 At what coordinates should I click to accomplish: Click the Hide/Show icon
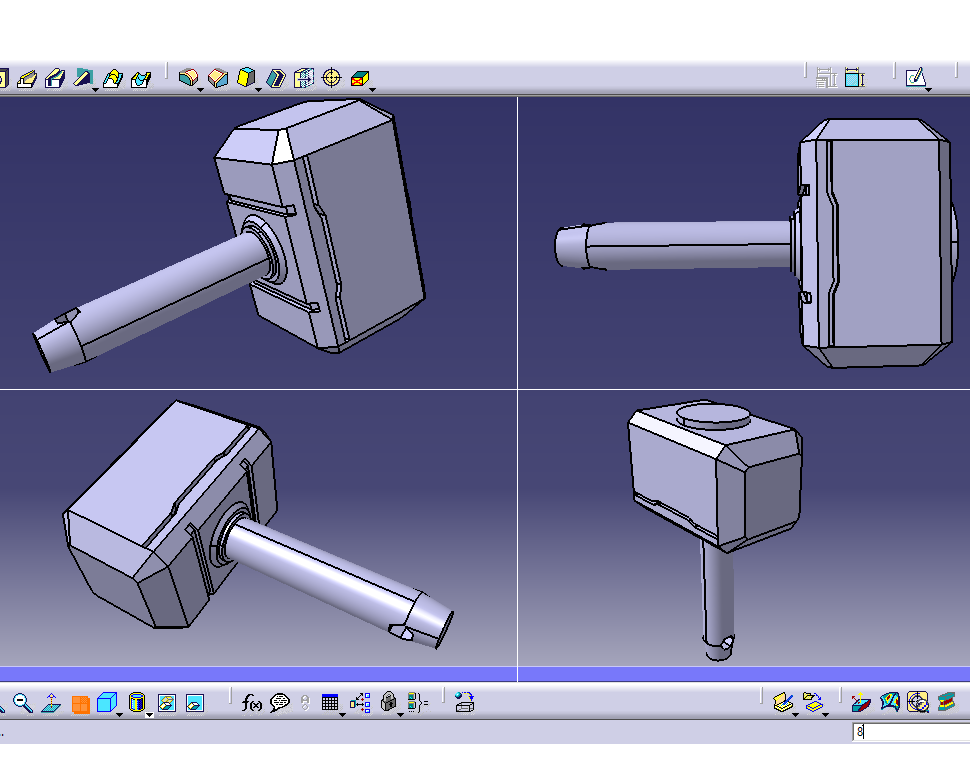pos(167,703)
